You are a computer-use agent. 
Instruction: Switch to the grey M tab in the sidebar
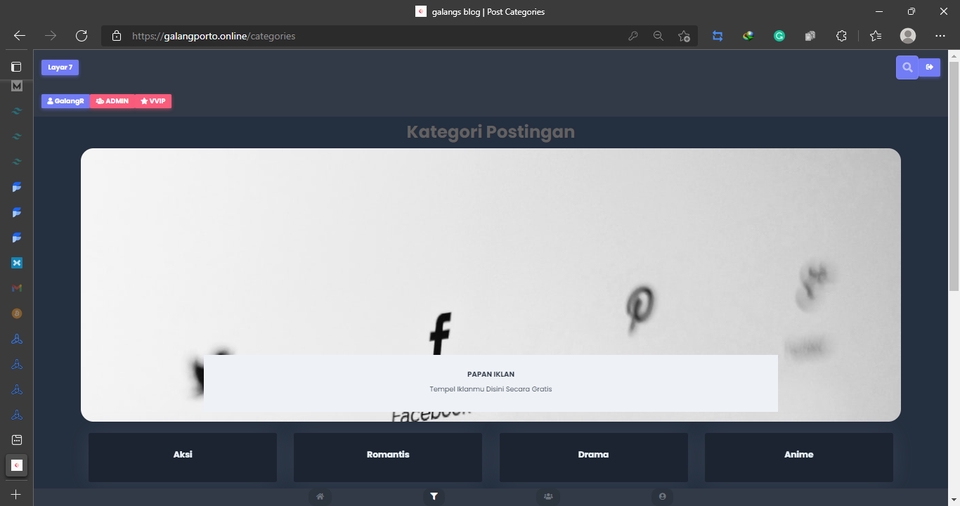coord(17,86)
